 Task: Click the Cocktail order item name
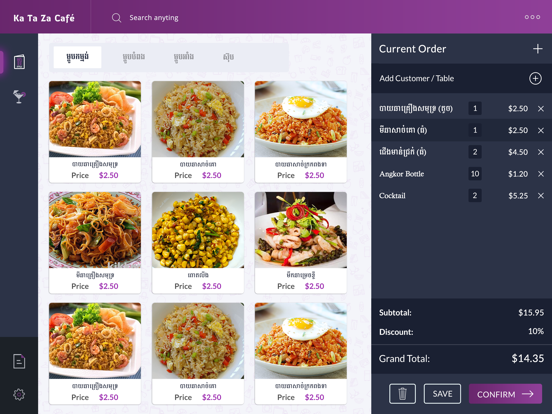point(392,196)
